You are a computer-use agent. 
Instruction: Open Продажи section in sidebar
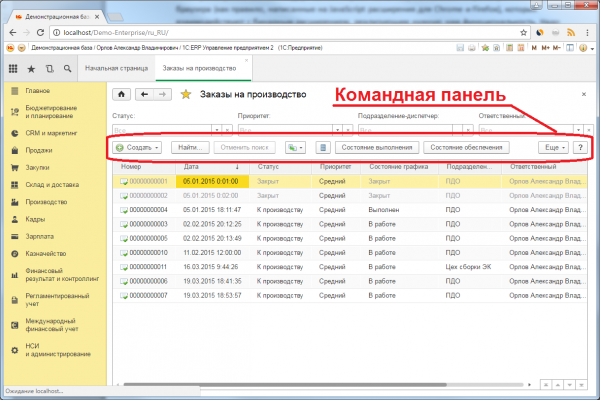tap(39, 150)
